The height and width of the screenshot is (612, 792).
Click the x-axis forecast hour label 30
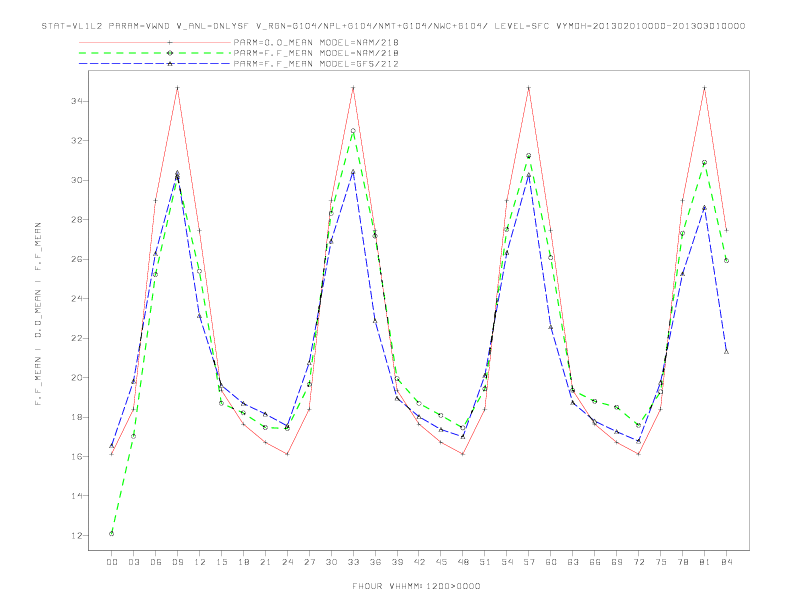pos(331,562)
